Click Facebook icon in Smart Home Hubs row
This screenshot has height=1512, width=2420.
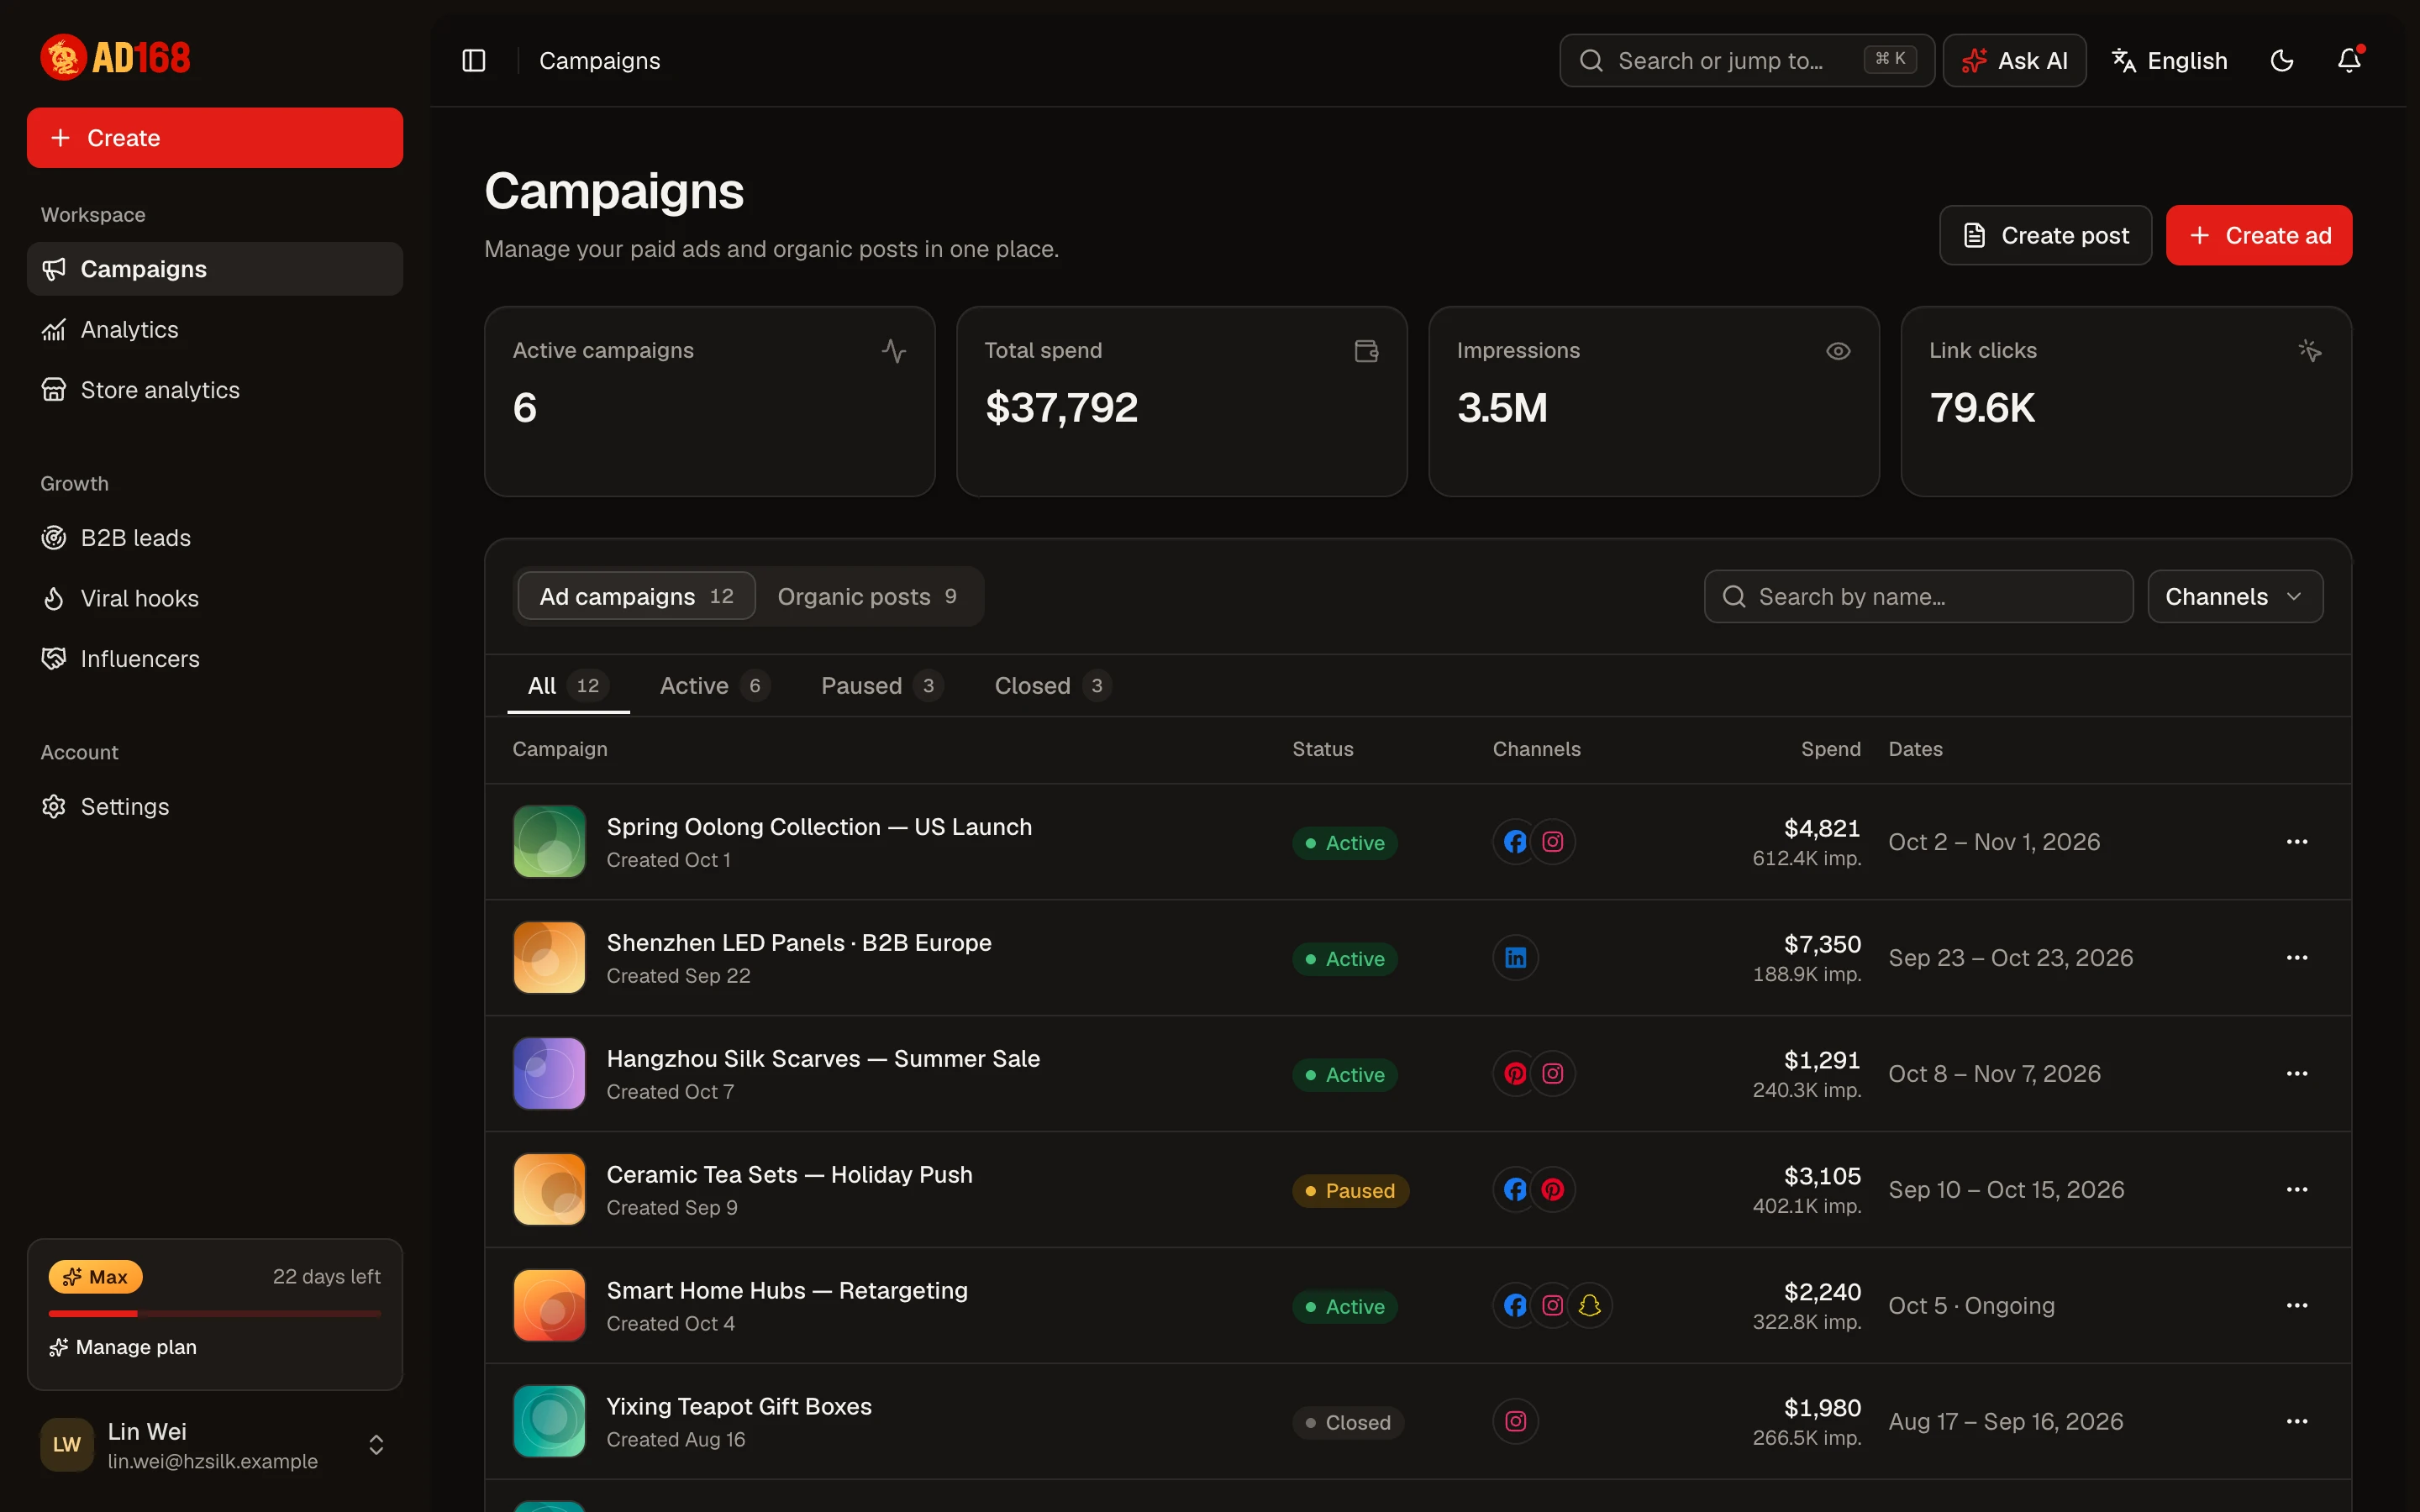(1516, 1306)
